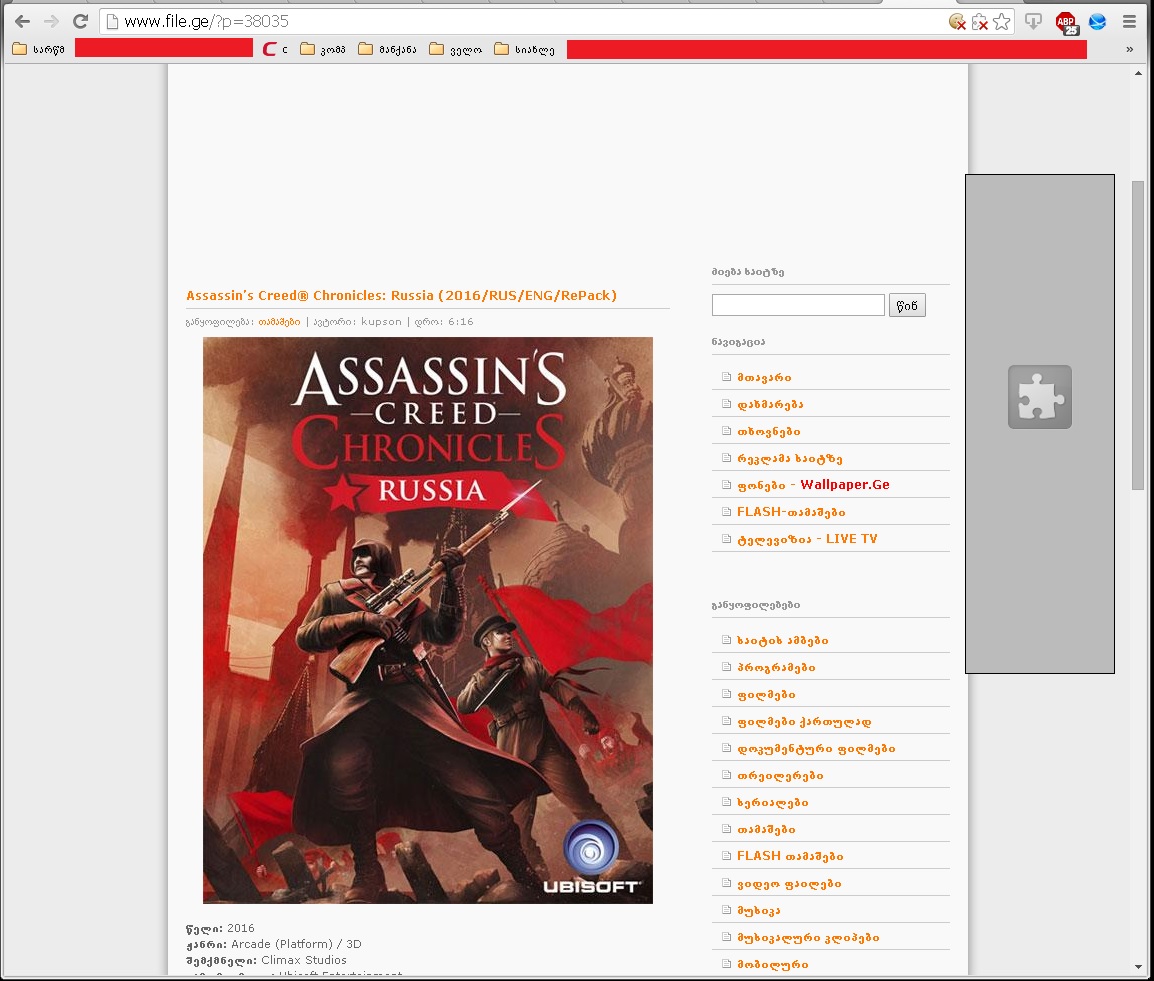The width and height of the screenshot is (1154, 981).
Task: Open the 'სახლე' bookmarks folder
Action: coord(524,49)
